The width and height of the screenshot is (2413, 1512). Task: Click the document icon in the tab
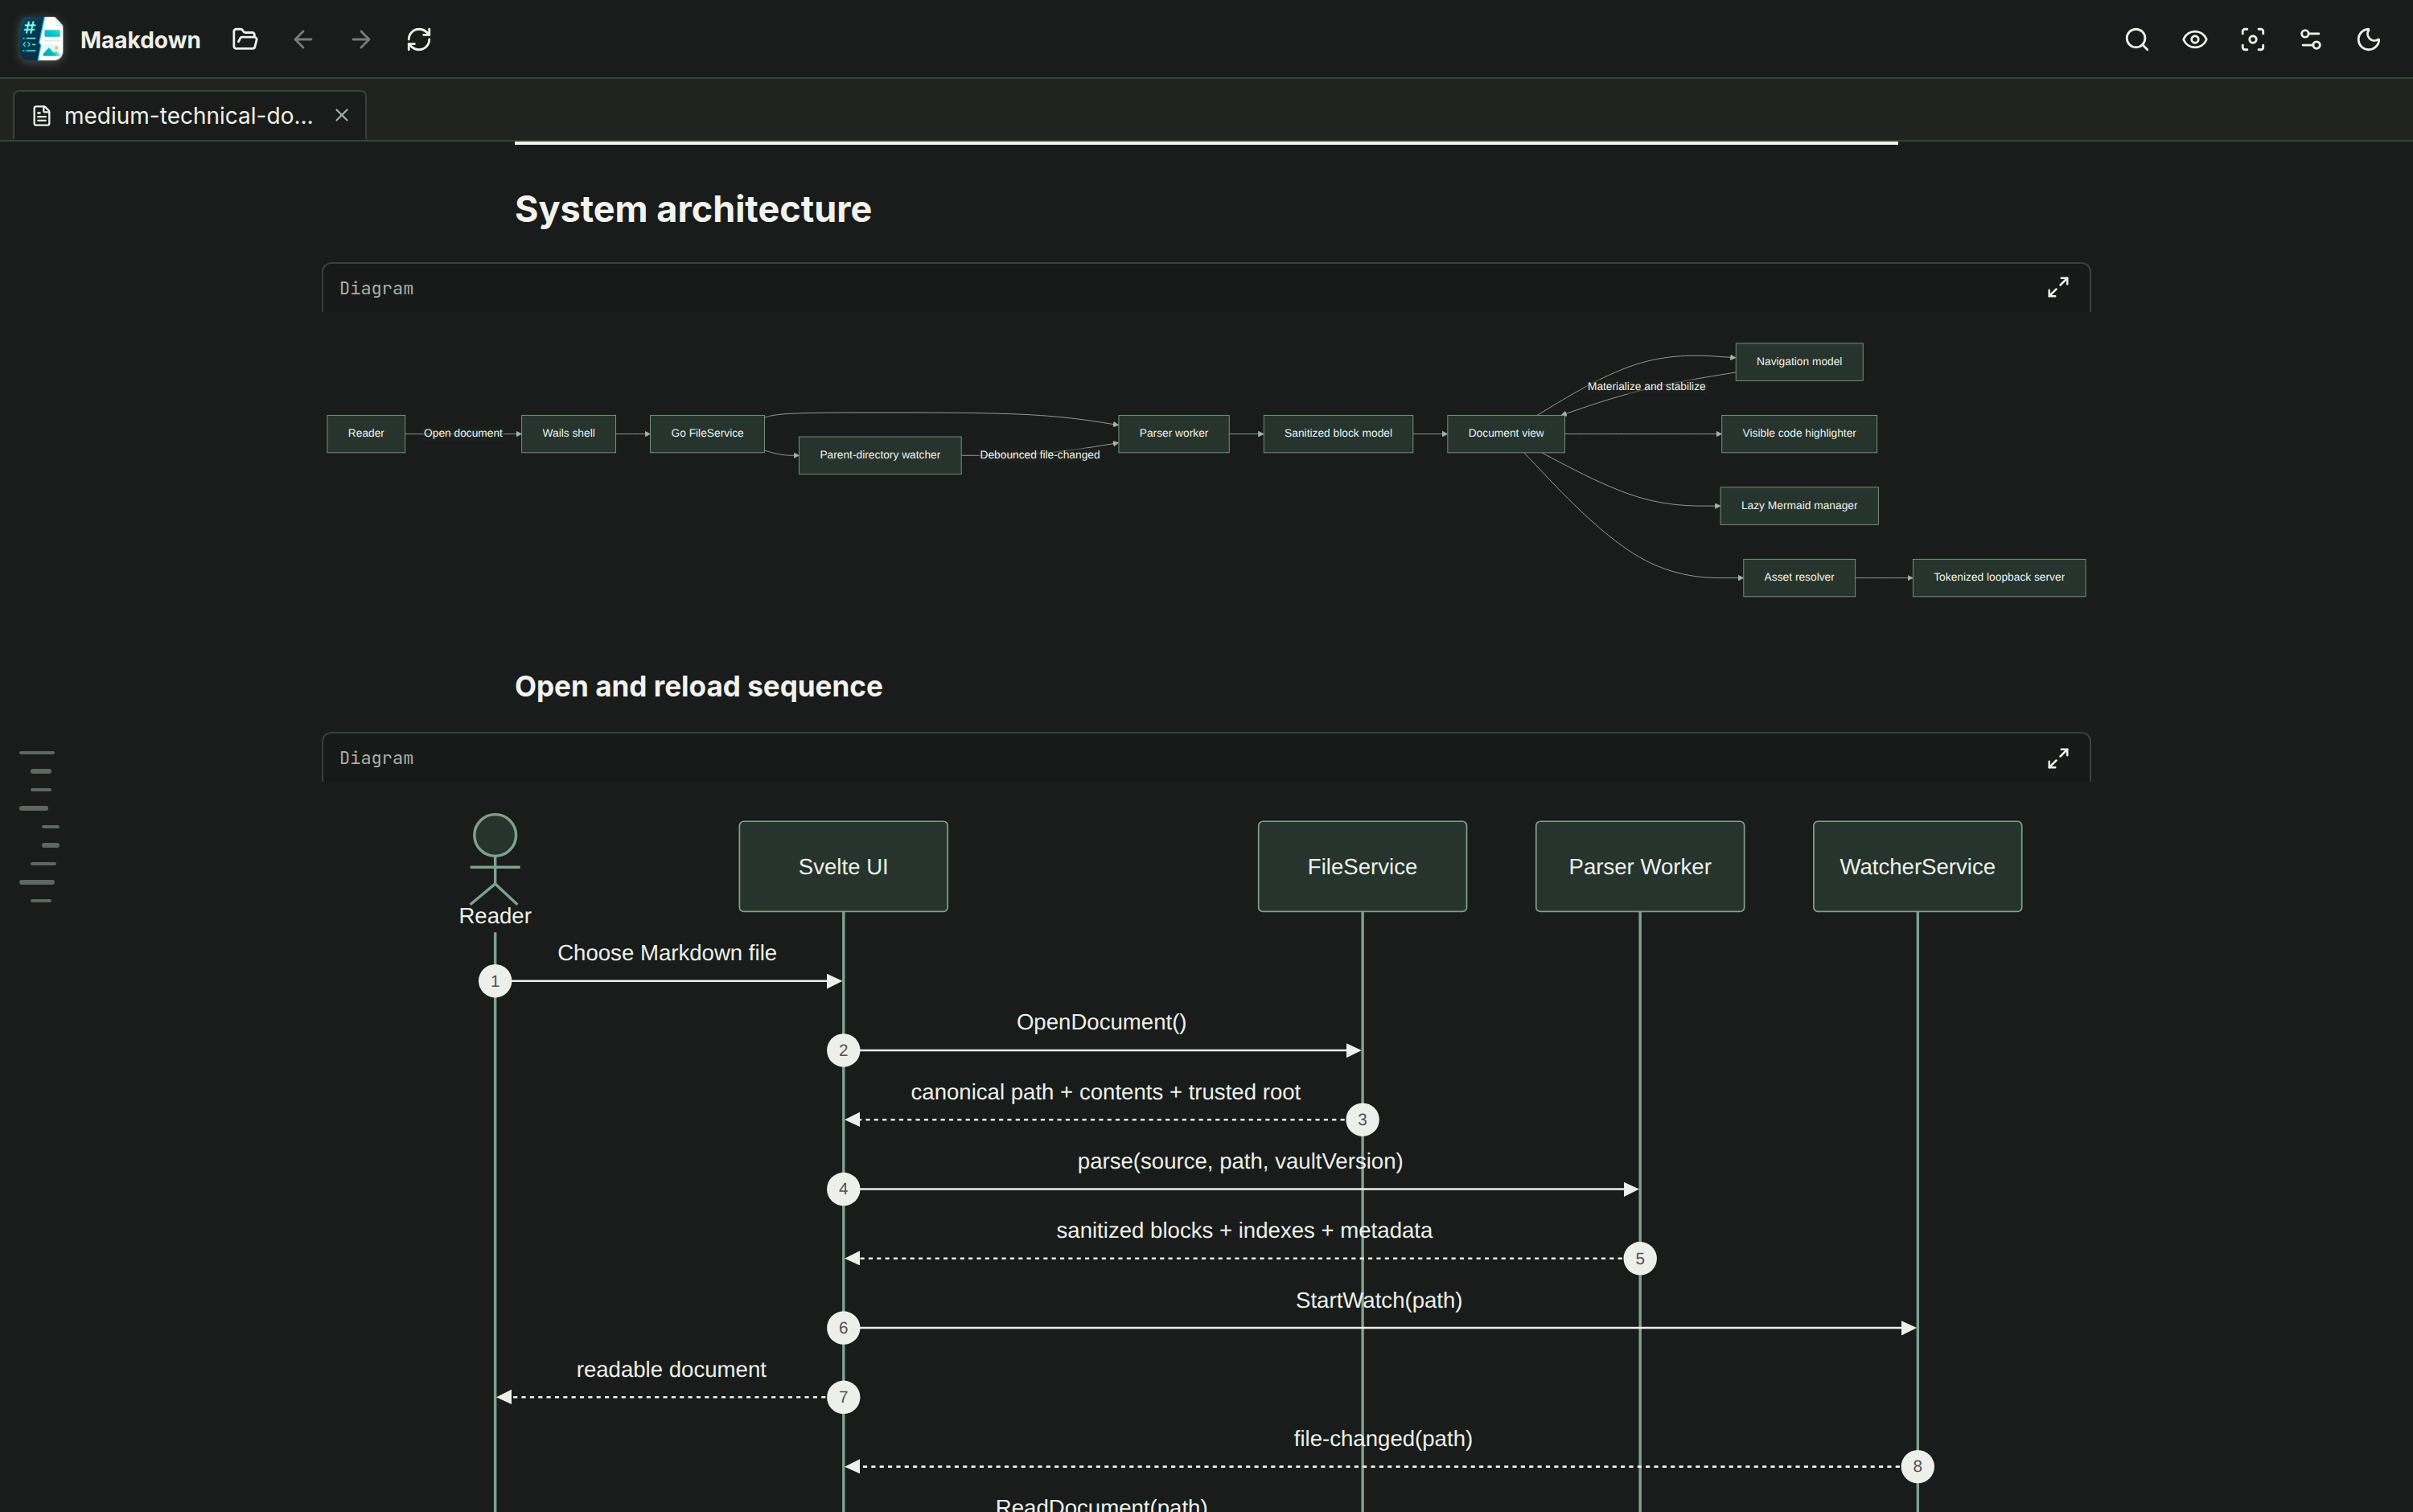pyautogui.click(x=42, y=116)
